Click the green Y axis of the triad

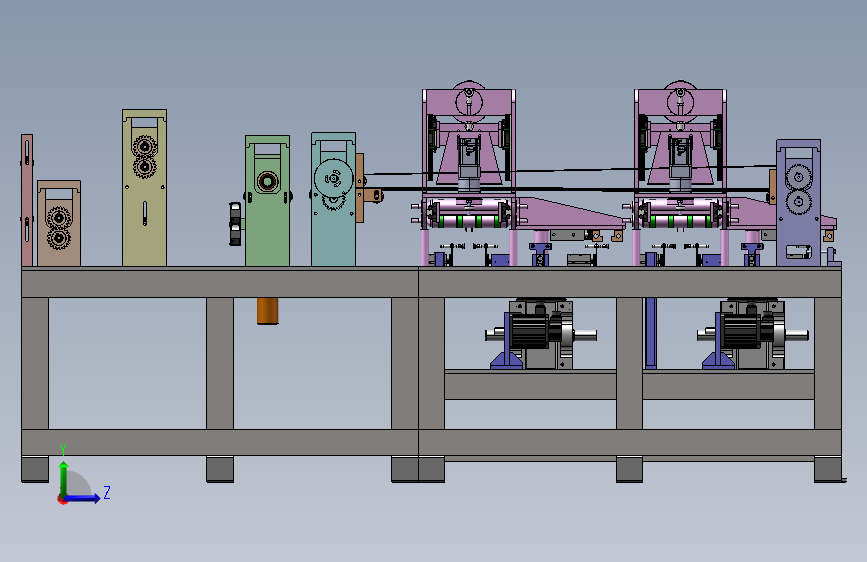tap(64, 478)
